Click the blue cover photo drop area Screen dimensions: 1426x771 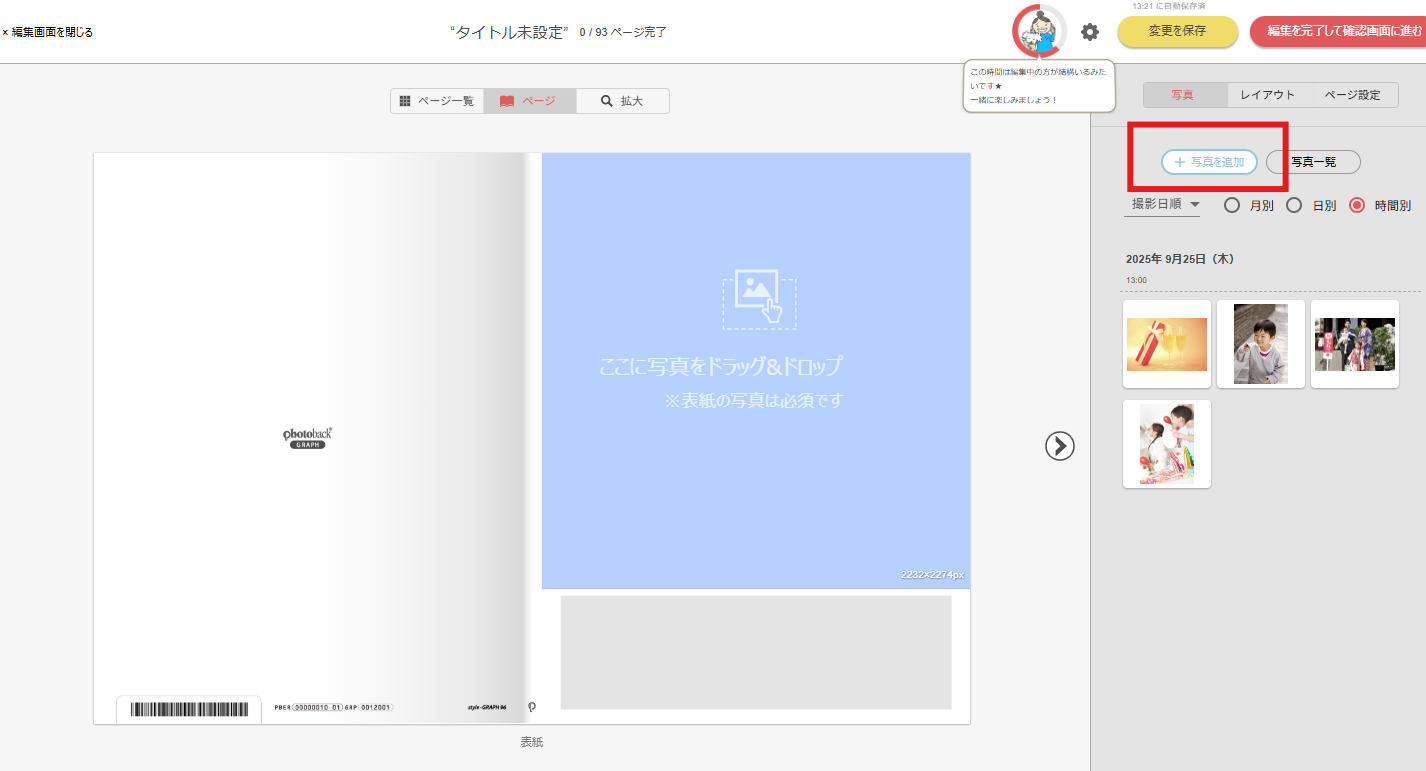pos(756,371)
